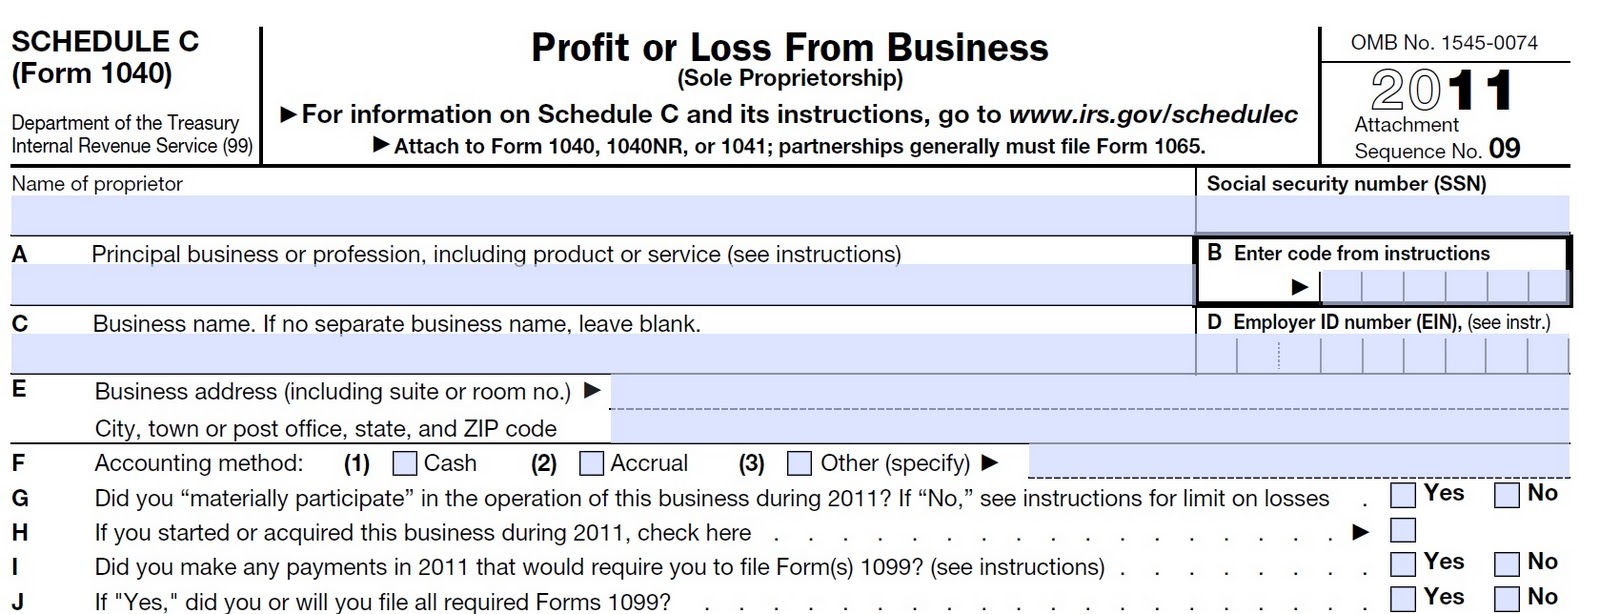Image resolution: width=1600 pixels, height=614 pixels.
Task: Select the Business name input field
Action: click(603, 354)
